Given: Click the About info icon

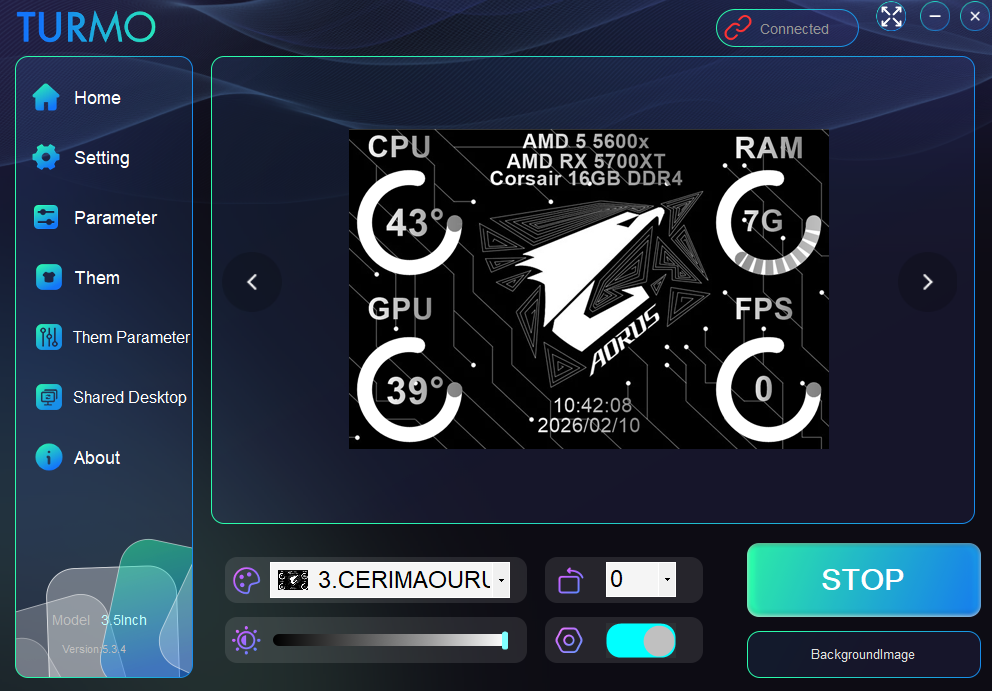Looking at the screenshot, I should [x=48, y=457].
